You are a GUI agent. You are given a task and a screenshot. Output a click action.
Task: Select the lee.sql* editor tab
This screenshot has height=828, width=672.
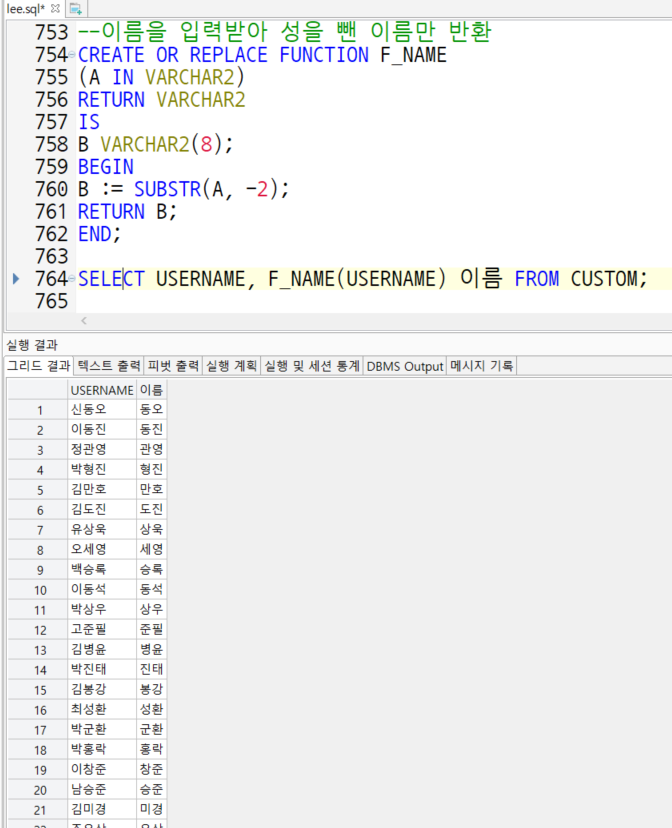pos(25,8)
